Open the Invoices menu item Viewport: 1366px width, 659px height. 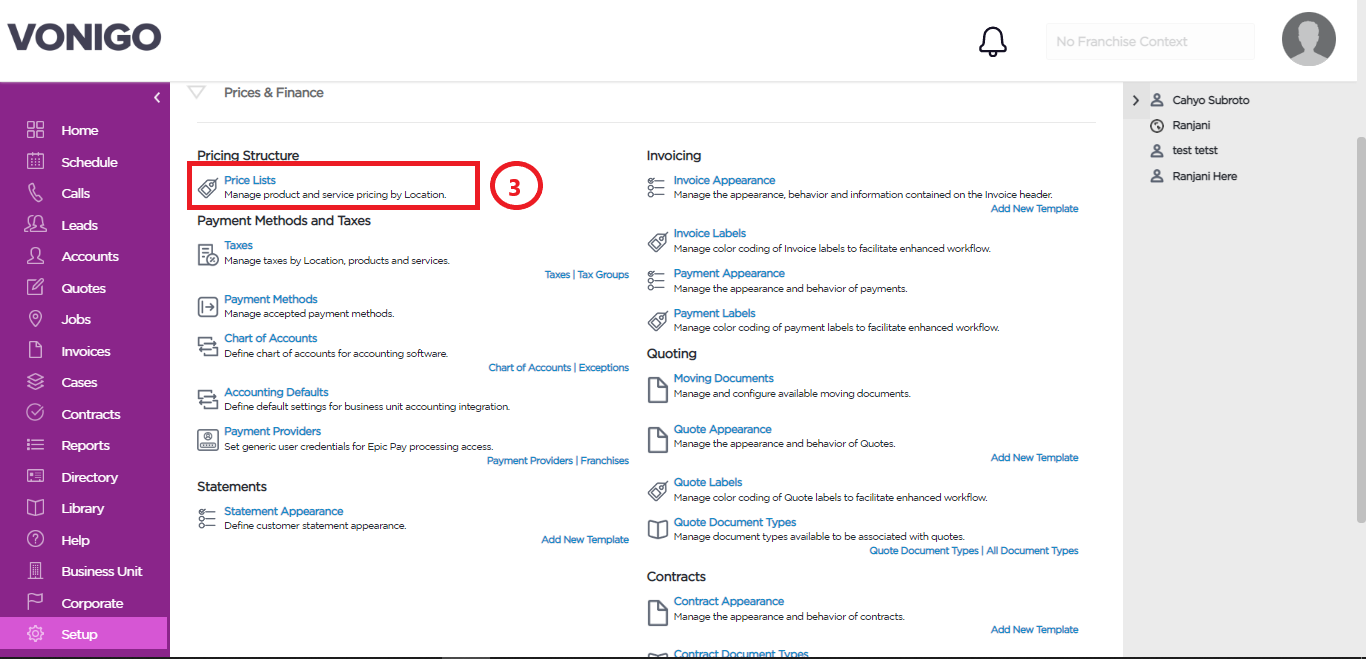pos(86,351)
